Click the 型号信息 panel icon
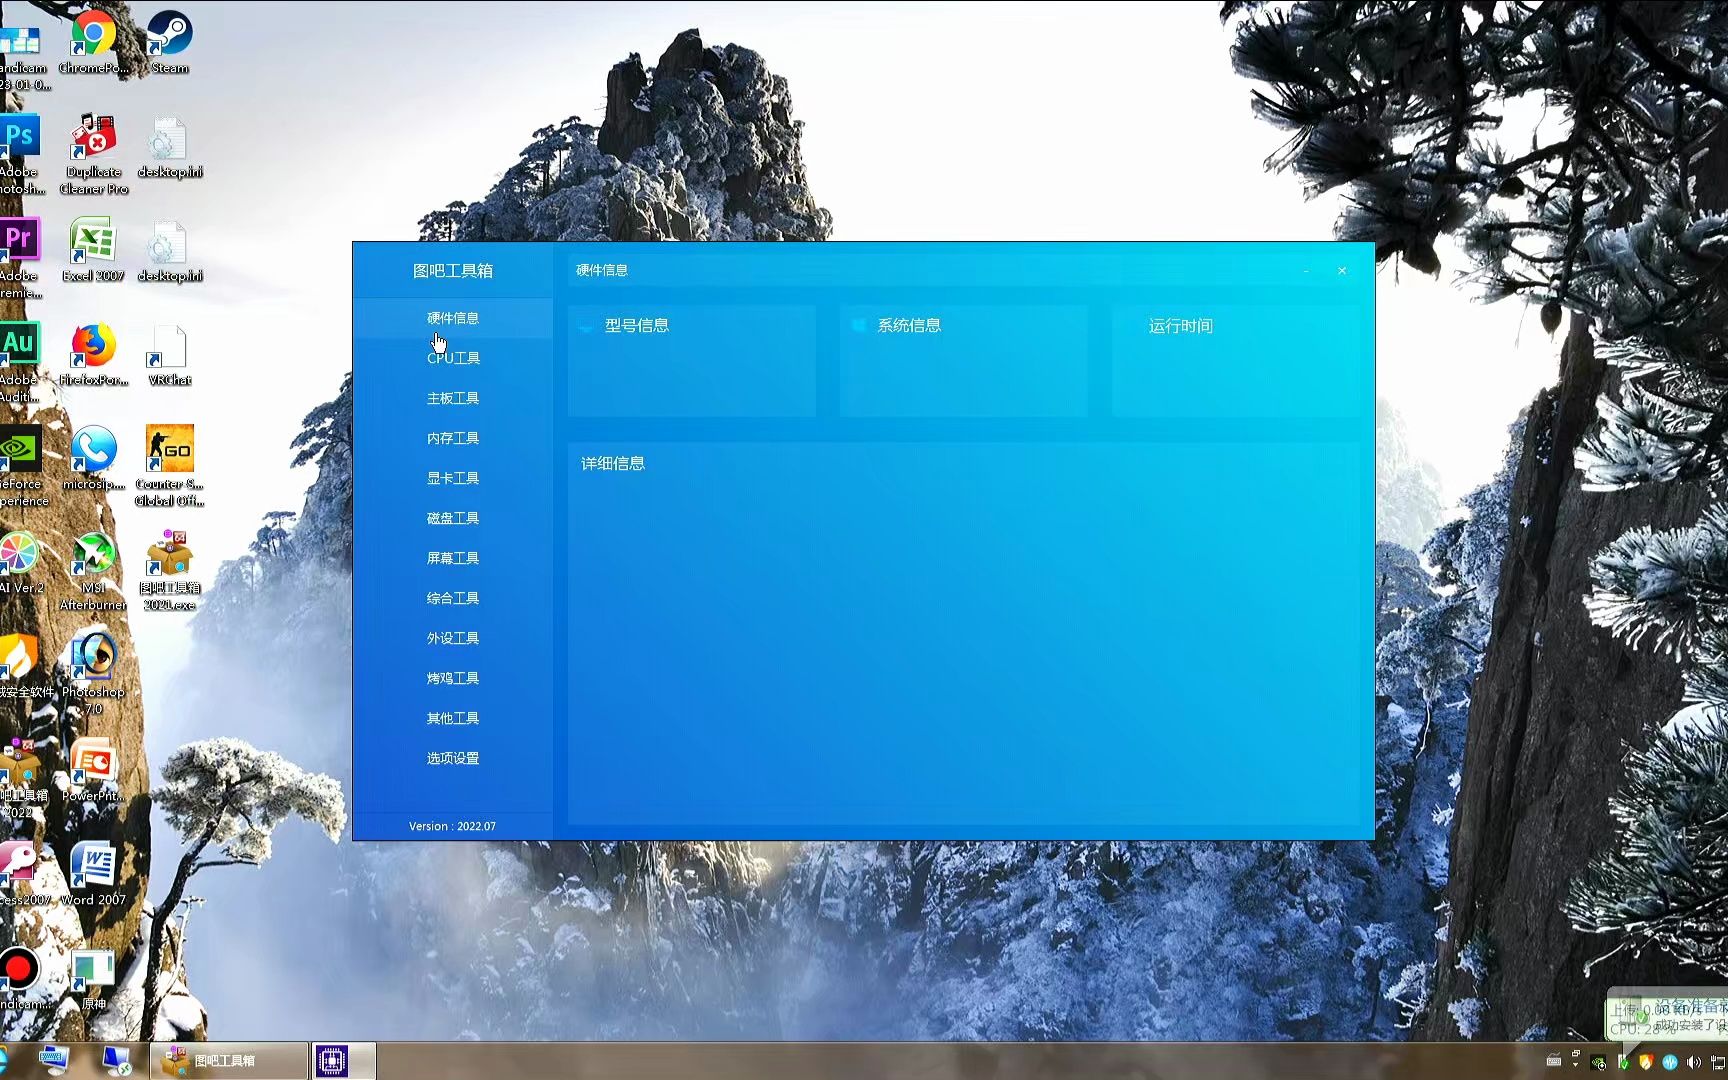Screen dimensions: 1728x1080 click(586, 326)
